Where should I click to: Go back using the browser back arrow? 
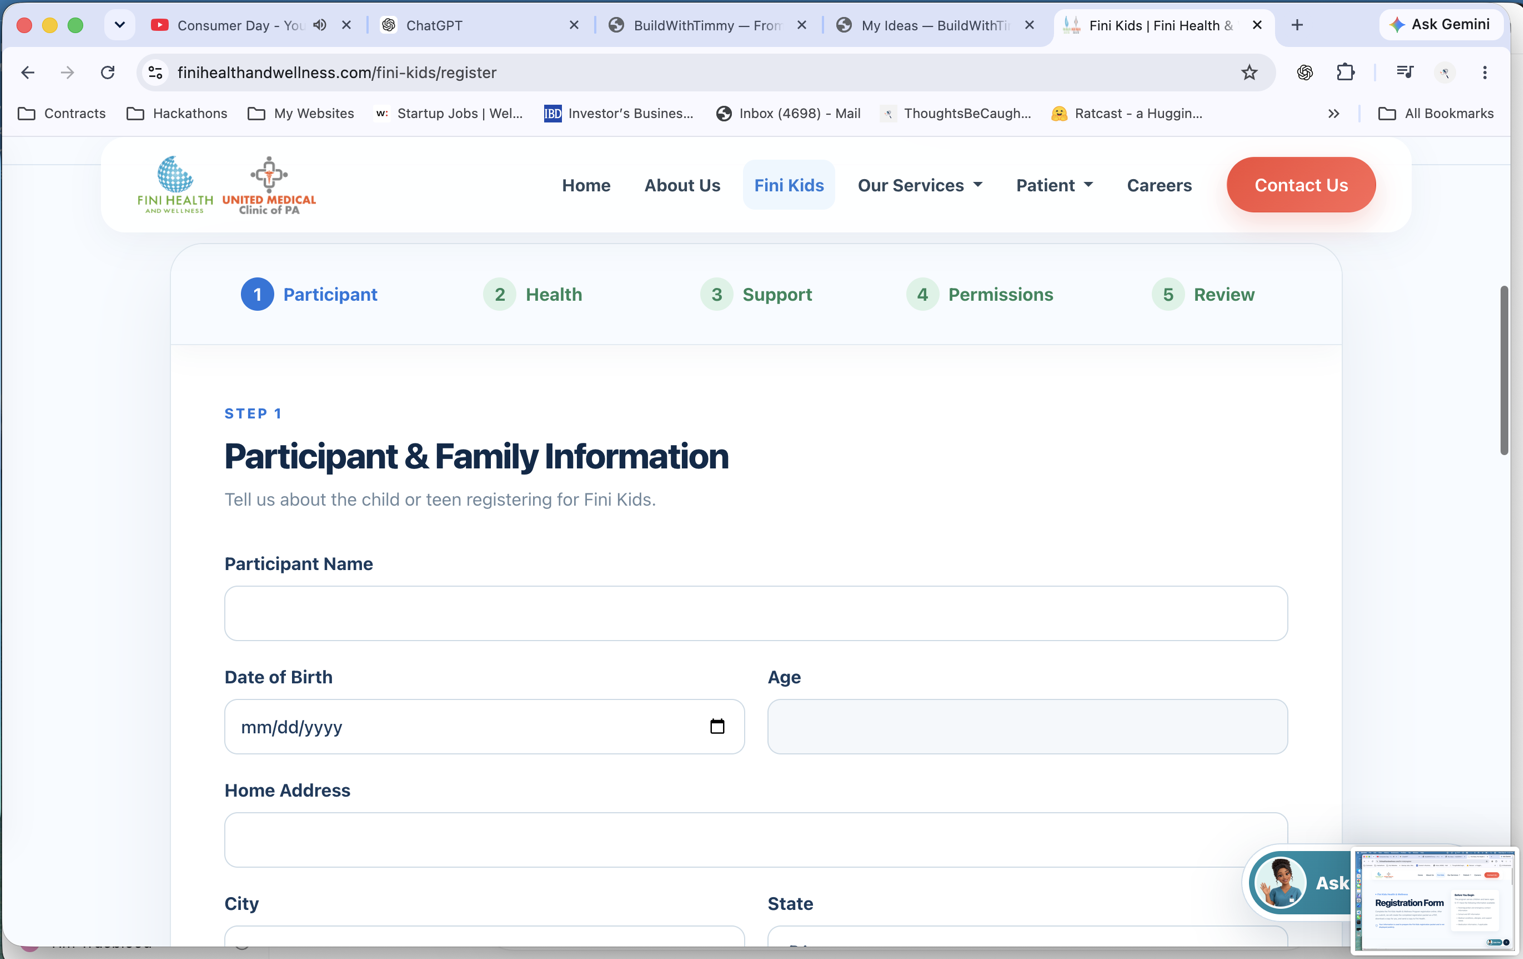pos(28,72)
